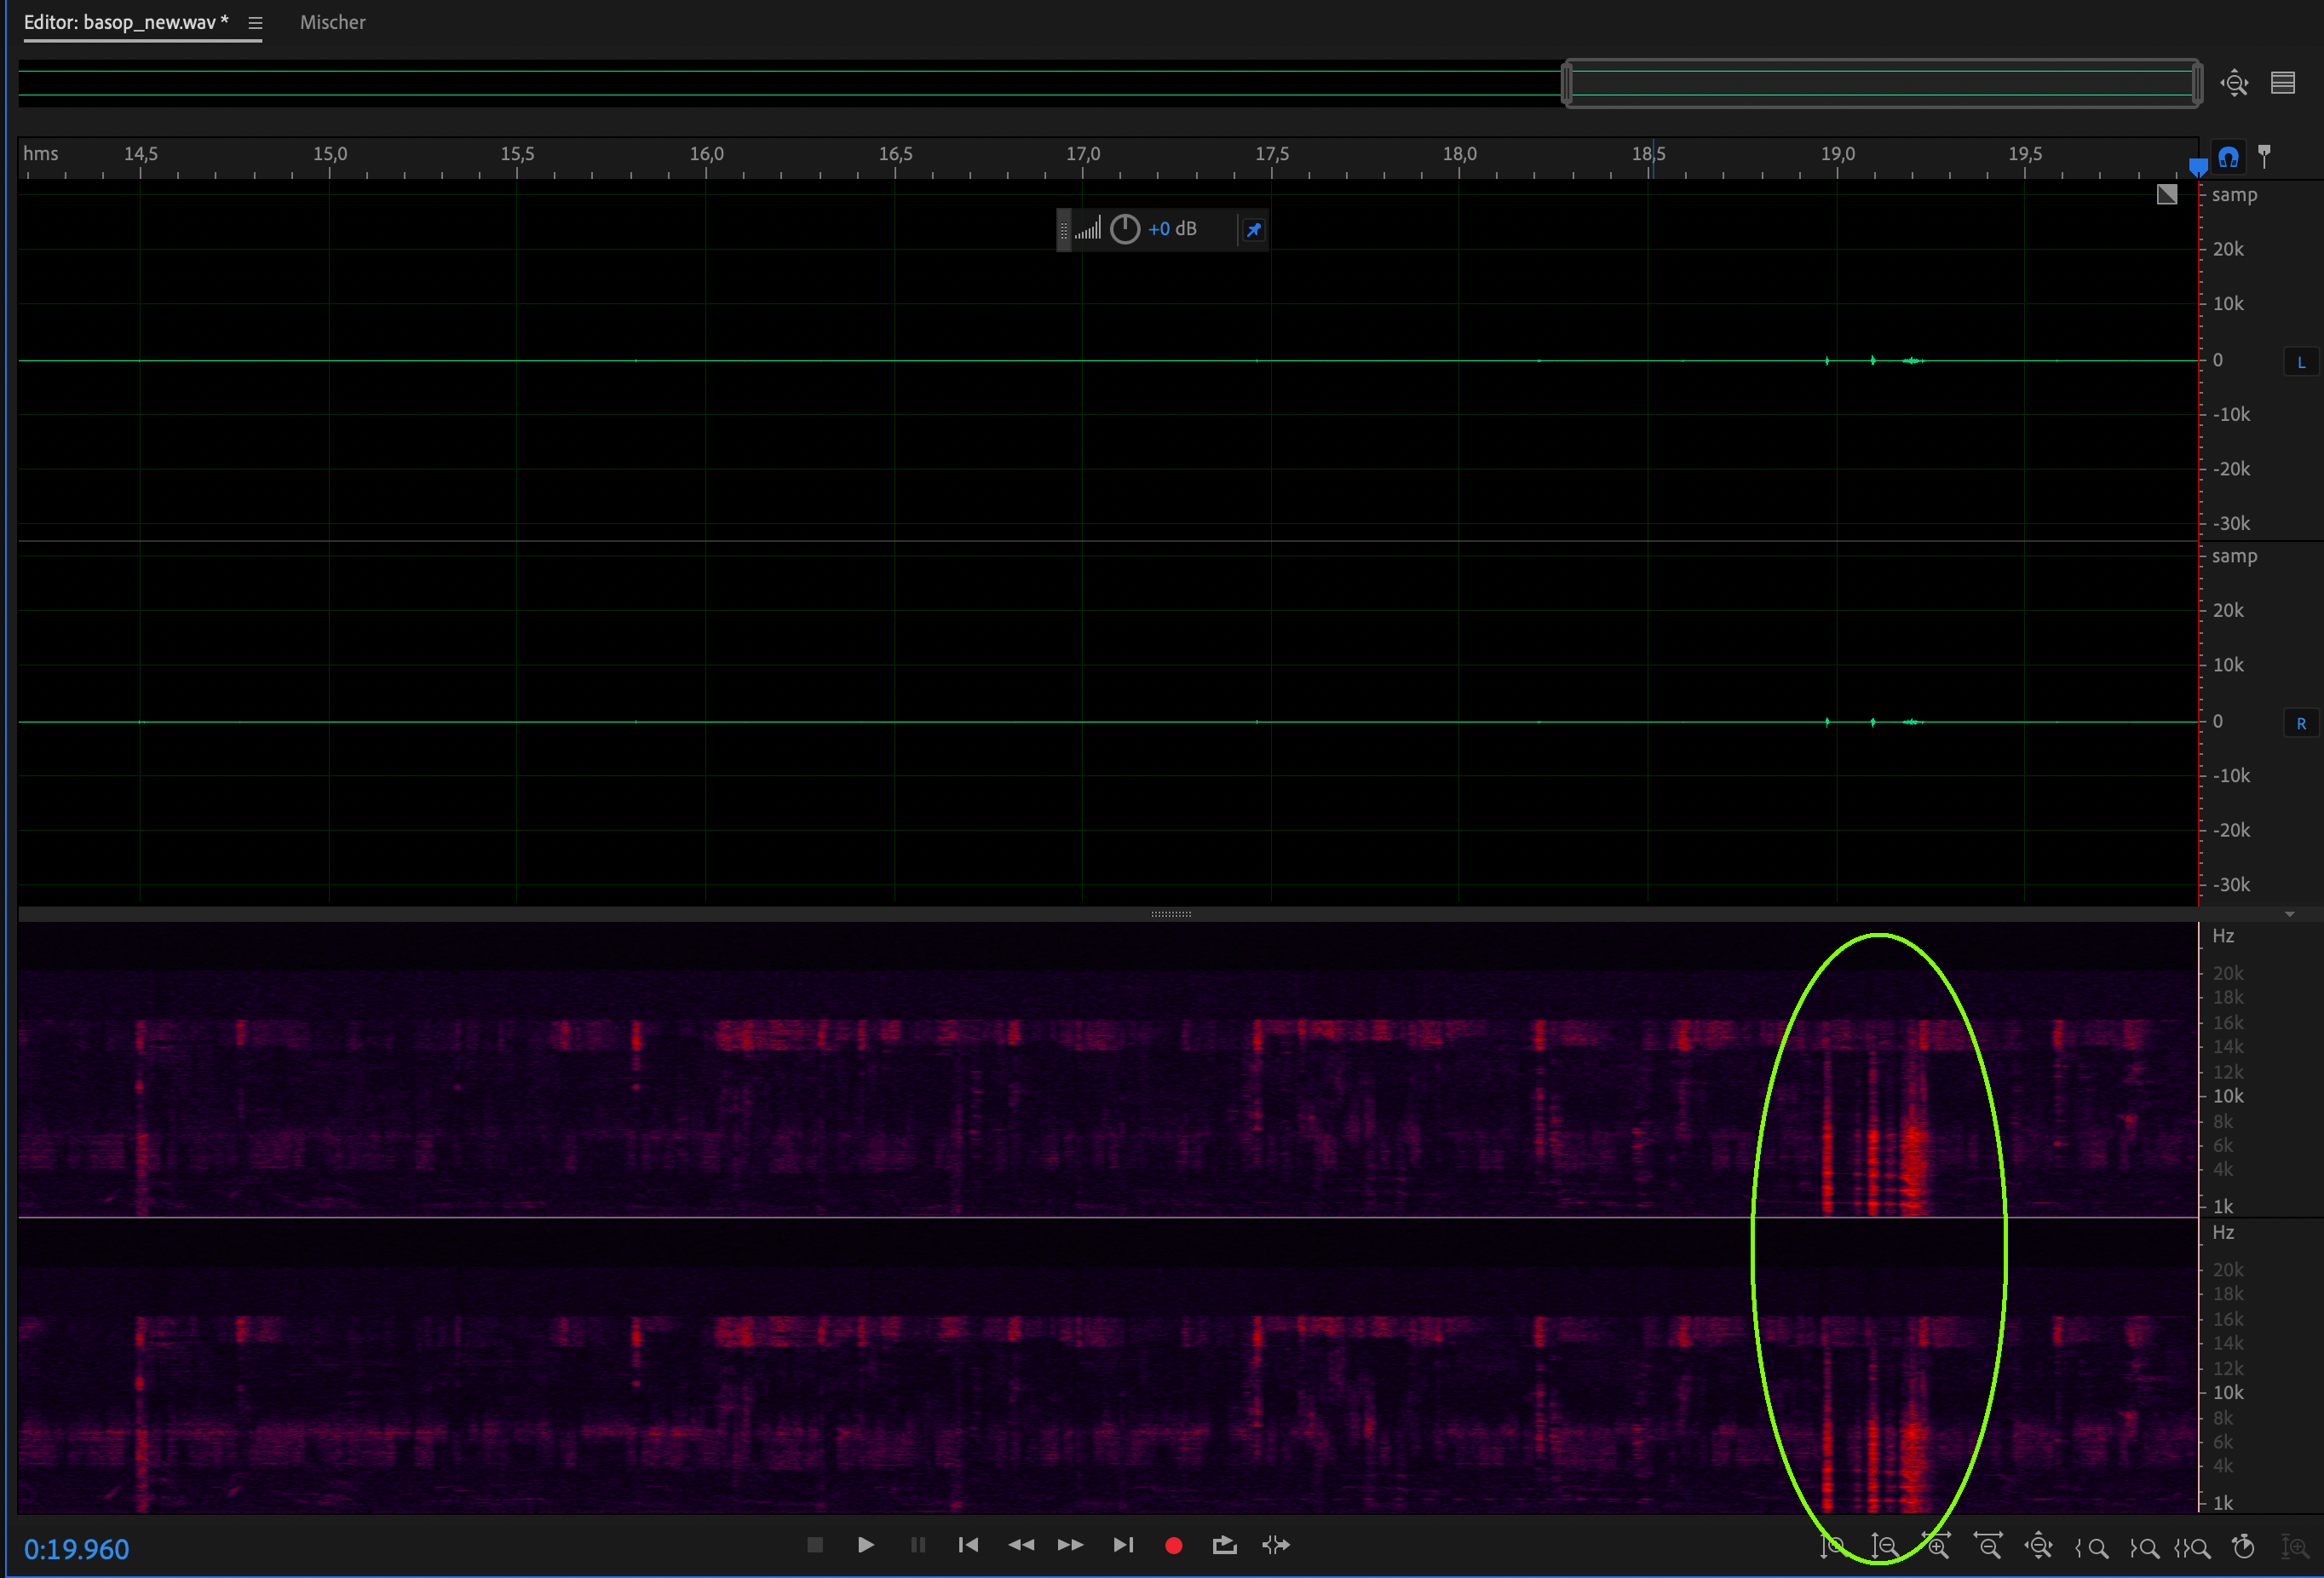Click Zoom Out Full (all axes) icon
2324x1578 pixels.
click(x=2038, y=1547)
